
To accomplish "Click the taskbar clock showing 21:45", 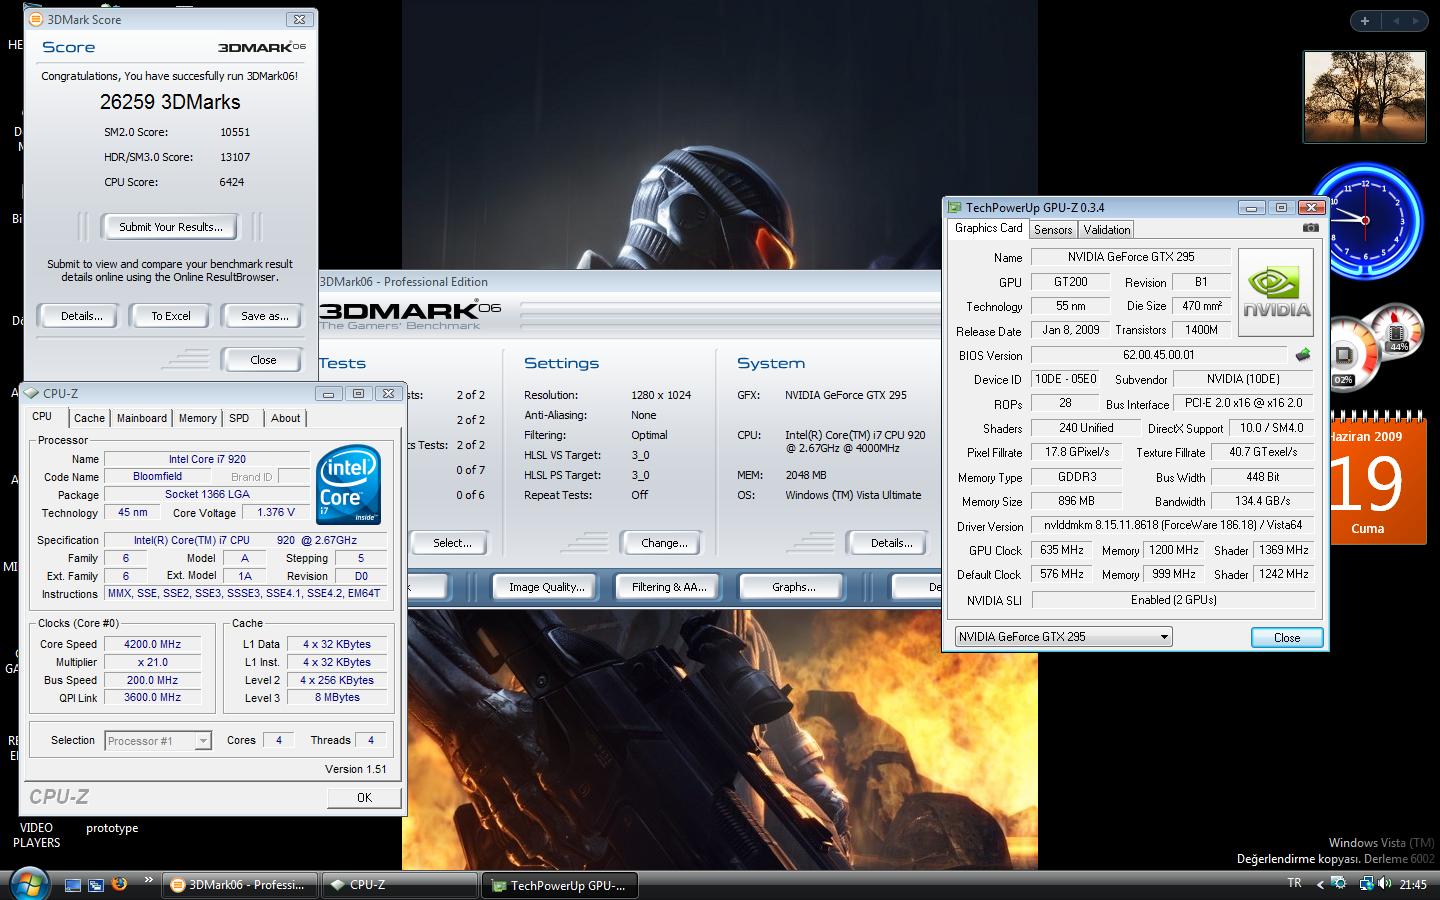I will (x=1413, y=884).
